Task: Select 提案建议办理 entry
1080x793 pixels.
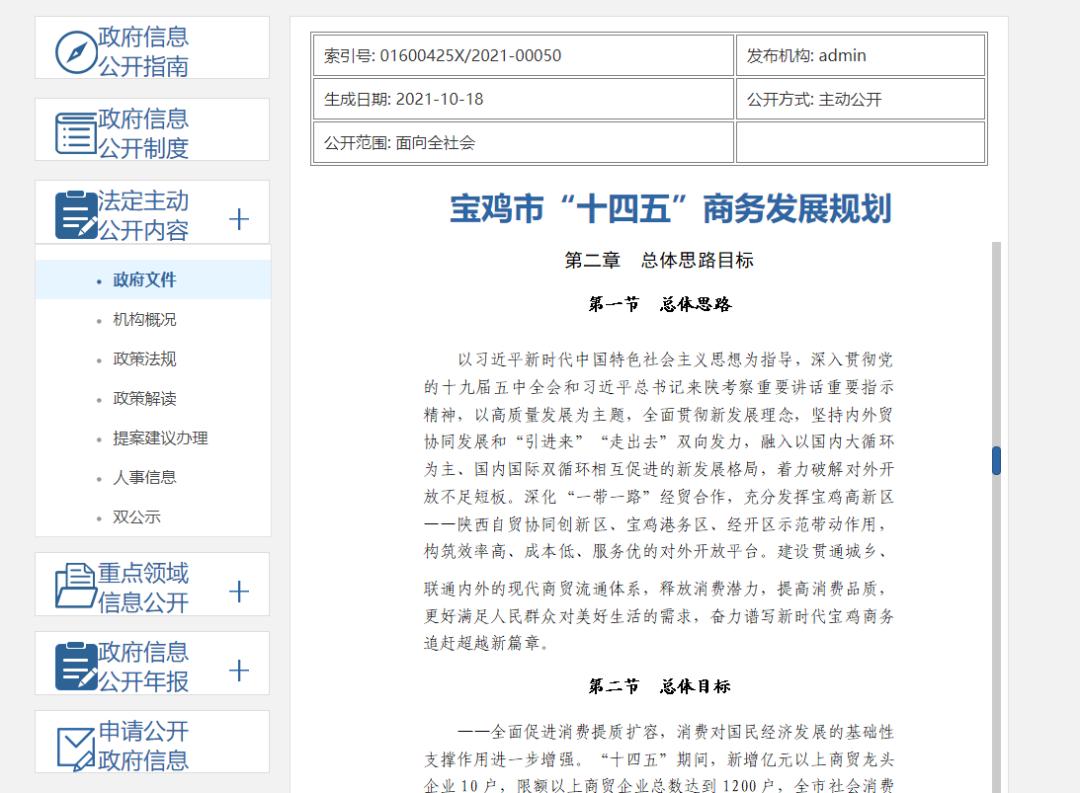Action: pos(160,438)
